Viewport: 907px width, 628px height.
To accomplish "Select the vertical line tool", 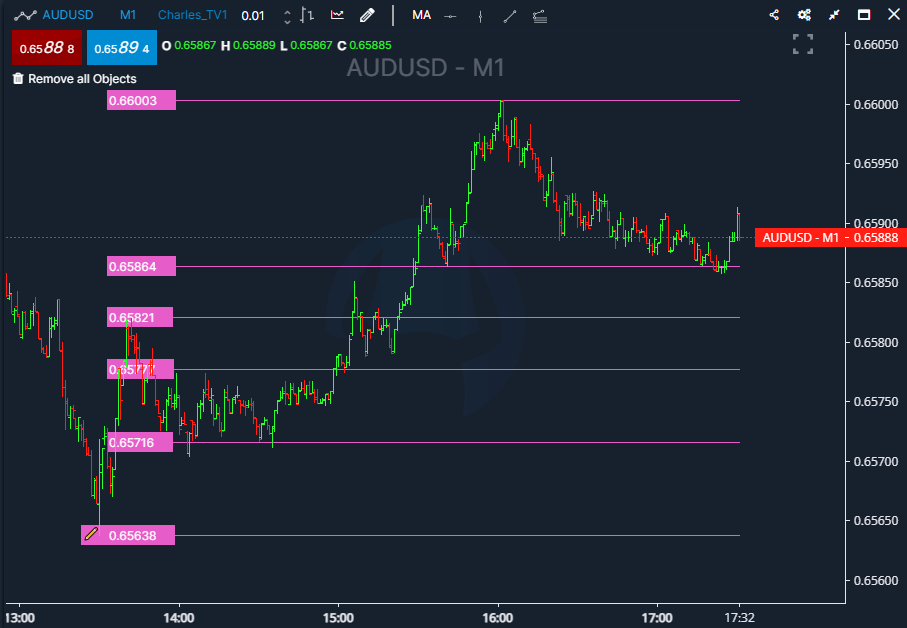I will click(480, 16).
